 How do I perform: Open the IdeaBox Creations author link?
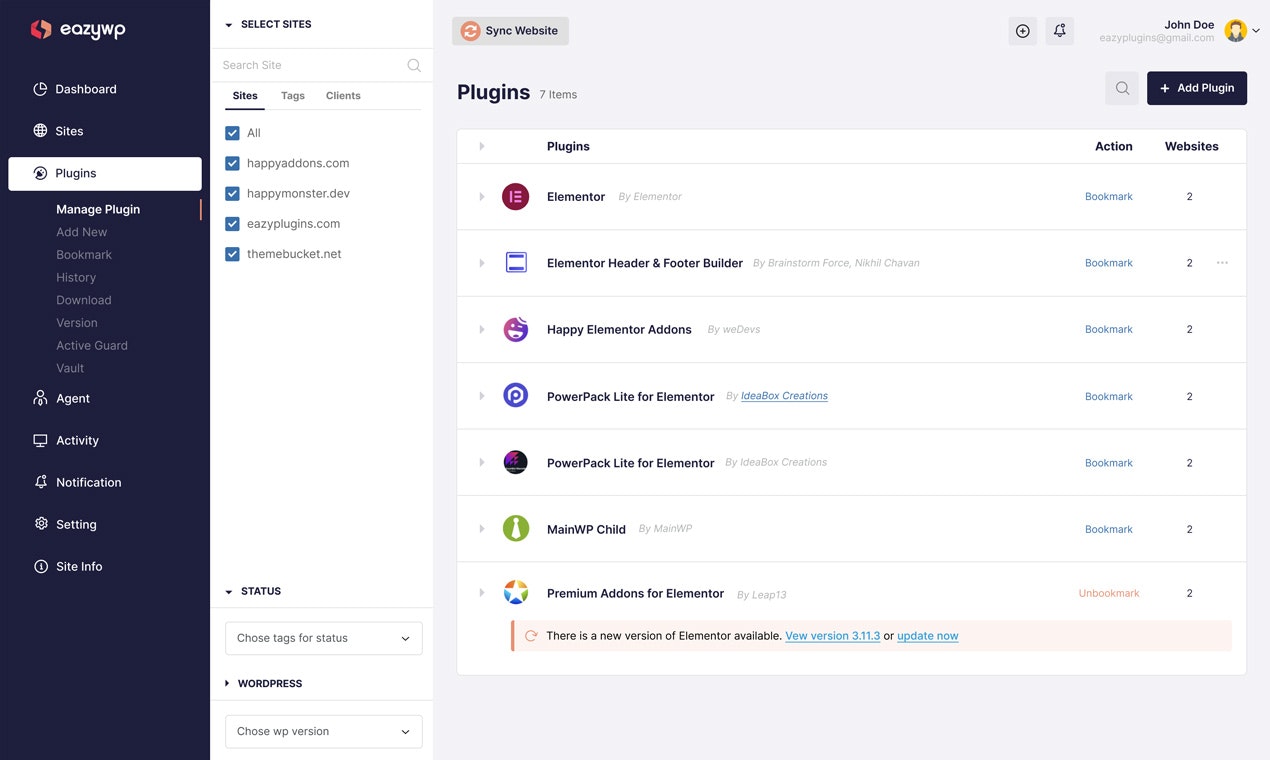click(784, 396)
